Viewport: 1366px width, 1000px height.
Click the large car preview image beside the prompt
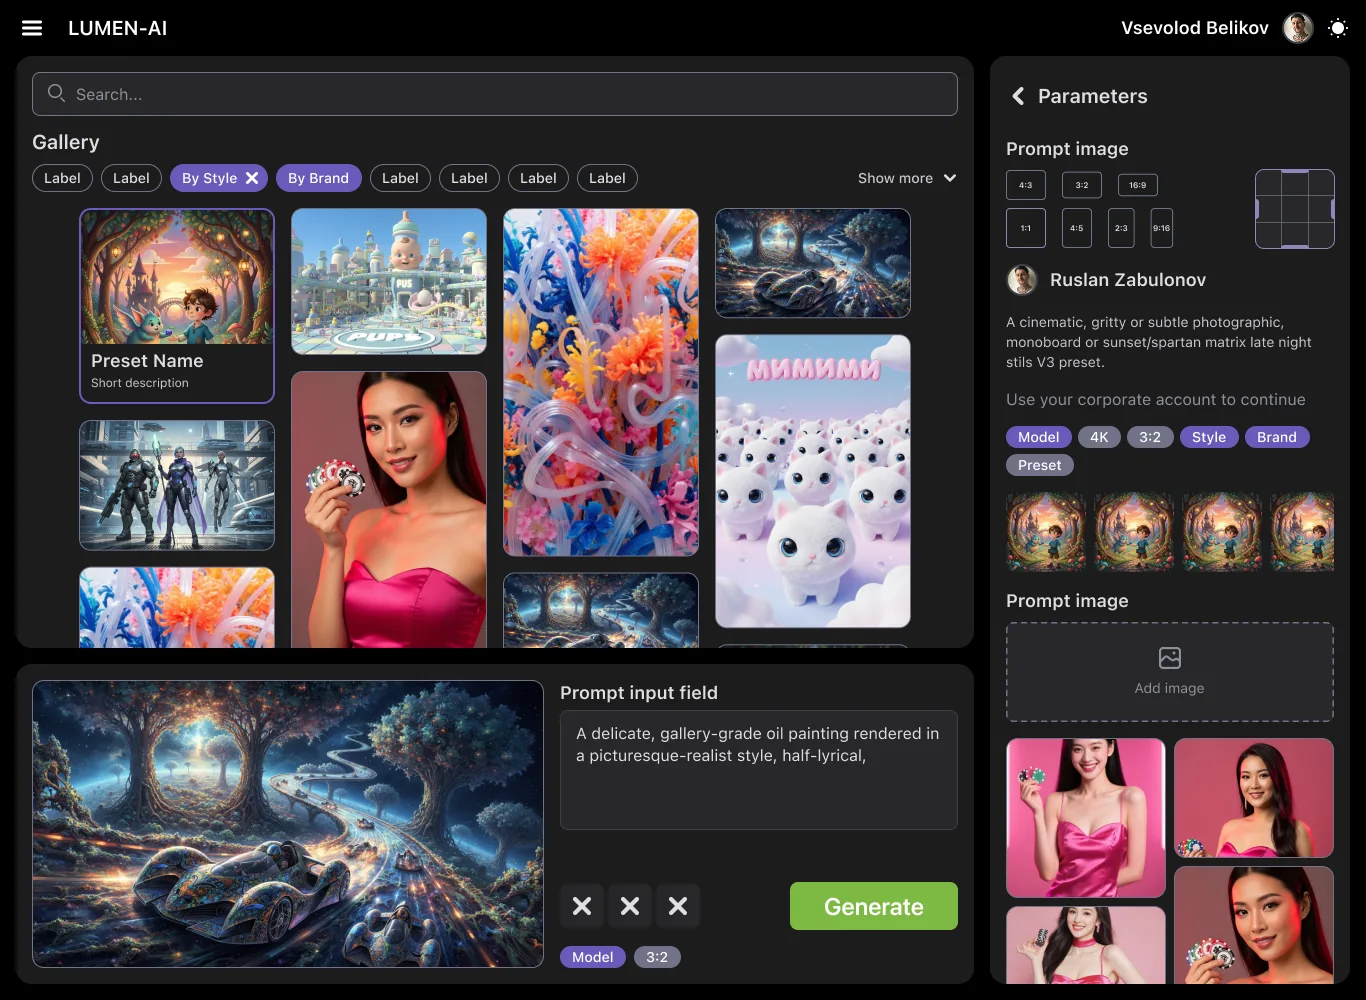288,824
